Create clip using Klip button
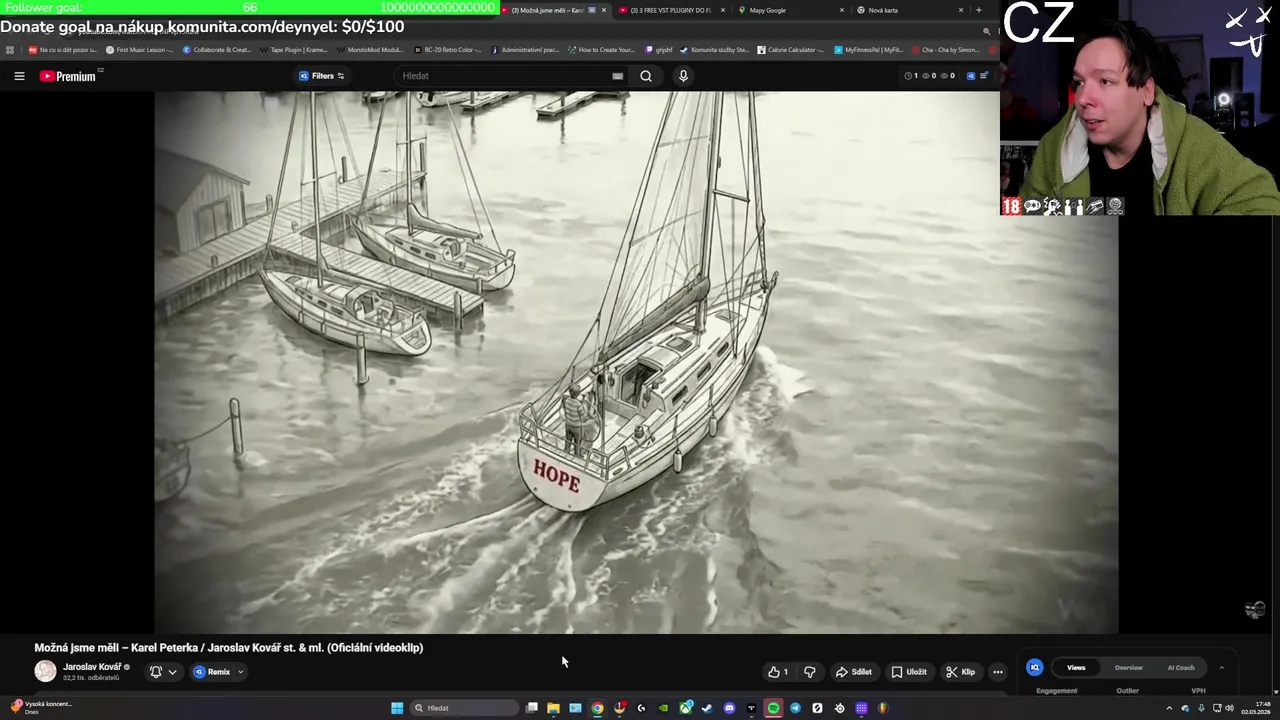This screenshot has height=720, width=1280. coord(961,672)
